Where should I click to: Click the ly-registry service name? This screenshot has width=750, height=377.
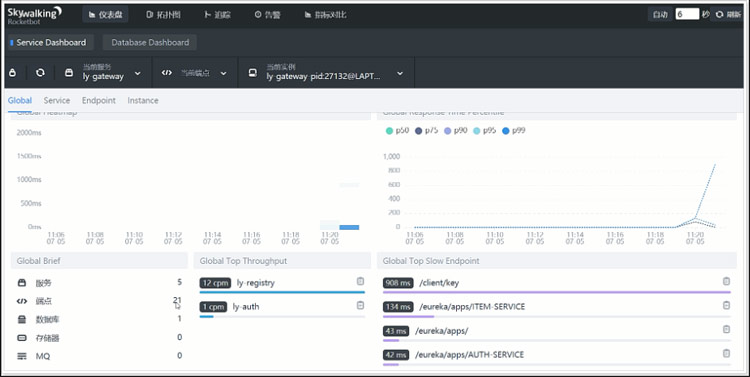coord(255,283)
